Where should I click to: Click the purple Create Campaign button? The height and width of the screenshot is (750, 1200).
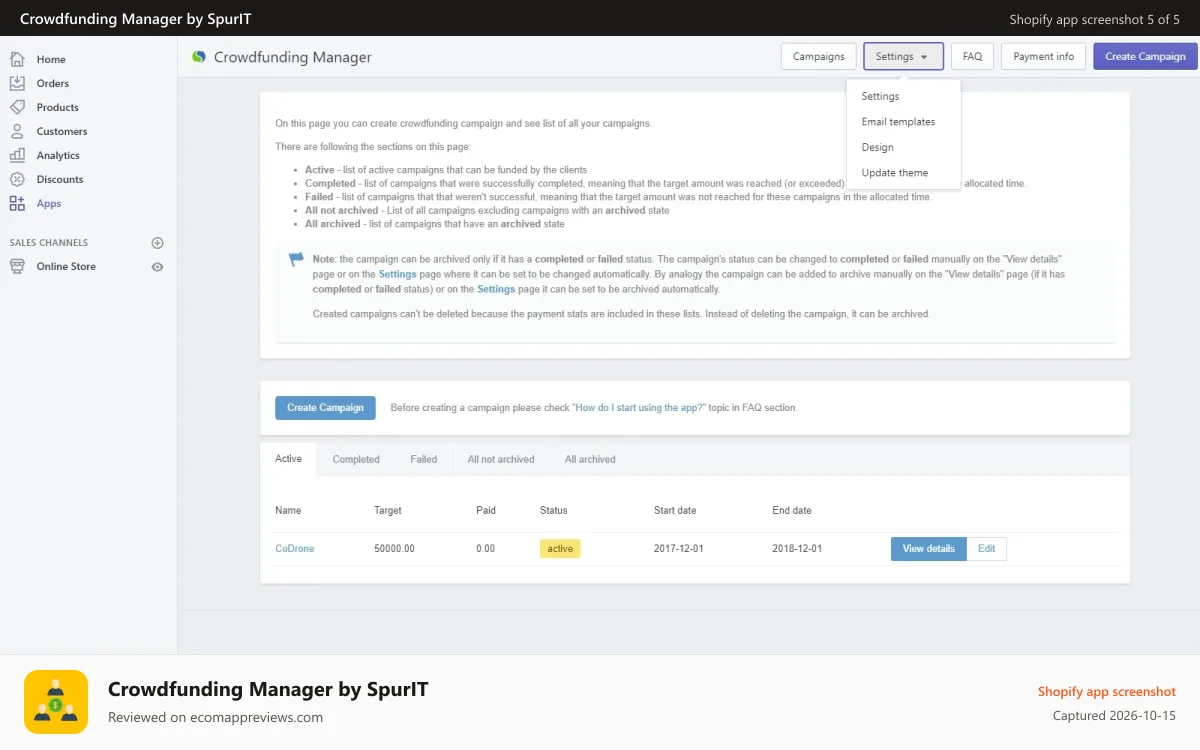click(x=1145, y=57)
